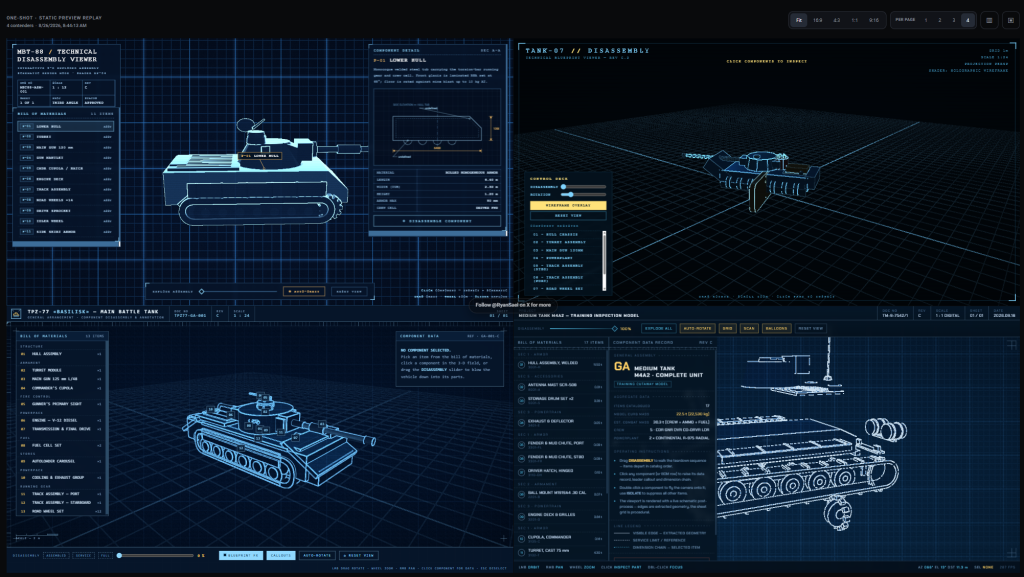
Task: Select Engine – V-12 Diesel in TPZ-77 list
Action: (61, 420)
